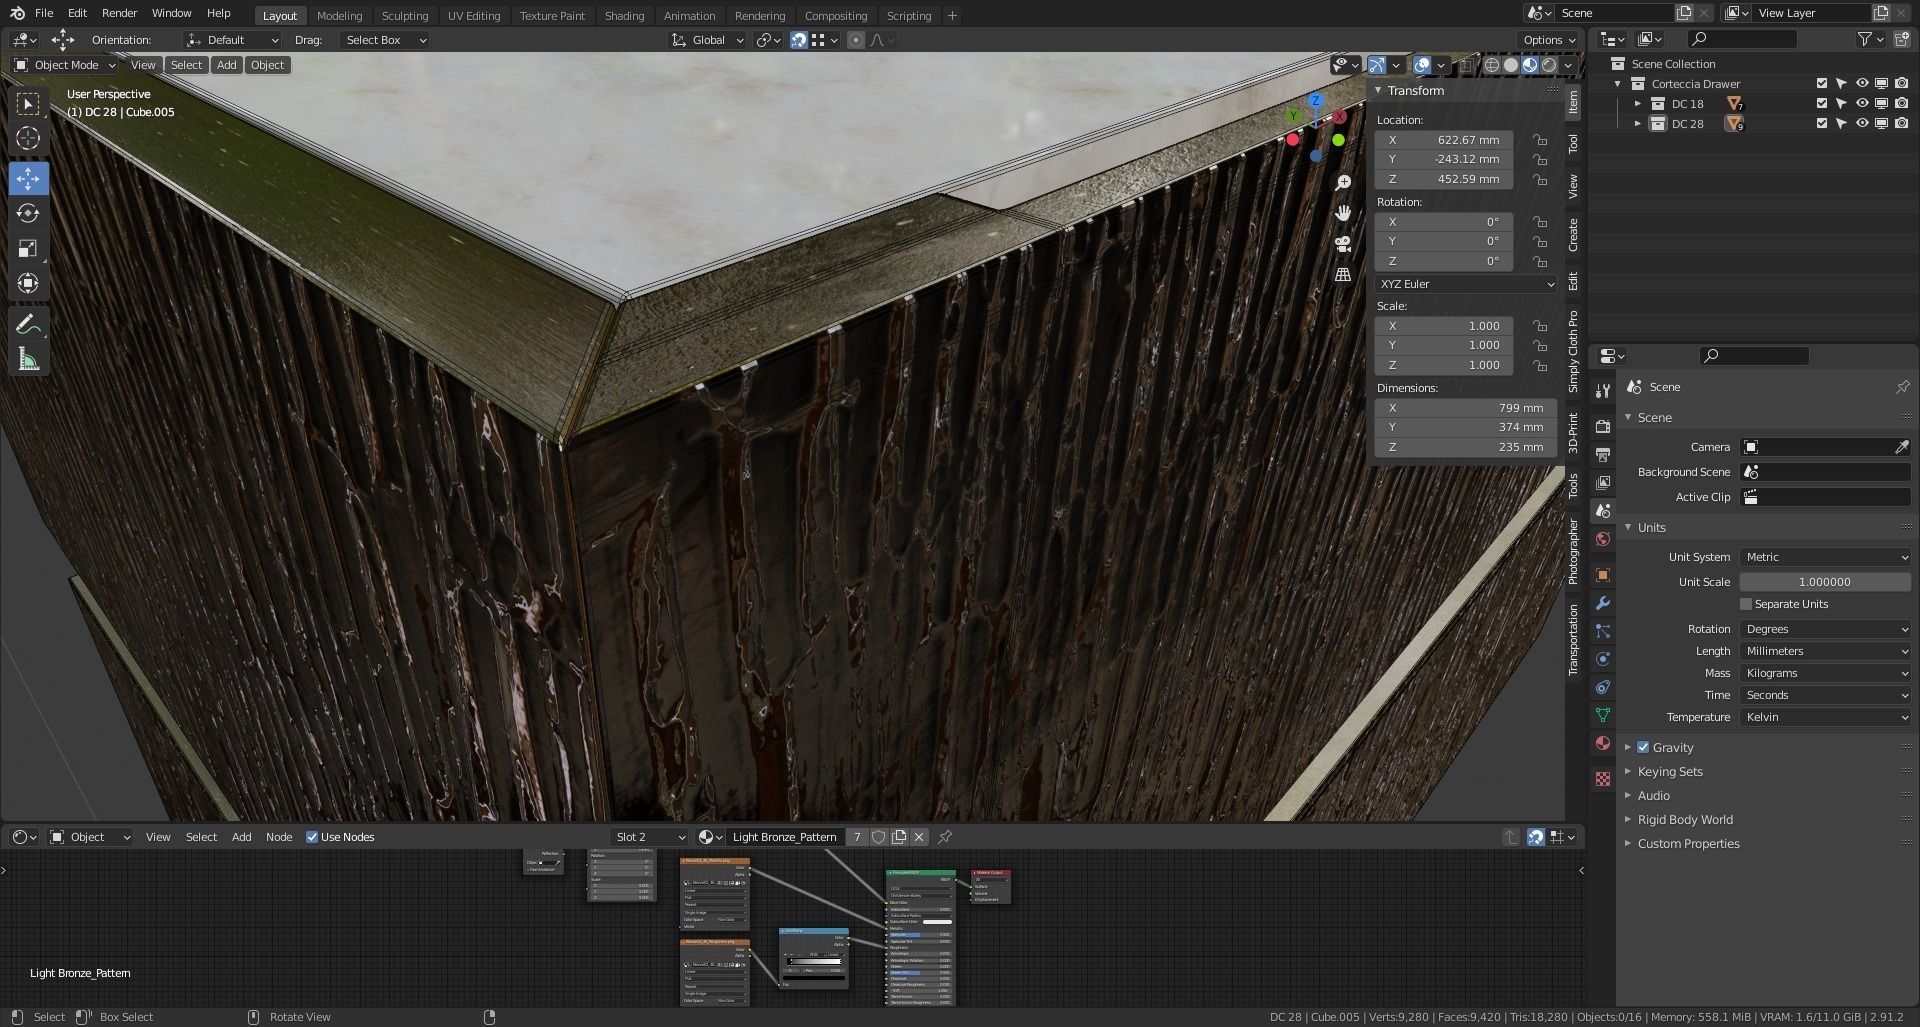Open the Modifier properties wrench tab
Screen dimensions: 1920x1027
tap(1603, 603)
